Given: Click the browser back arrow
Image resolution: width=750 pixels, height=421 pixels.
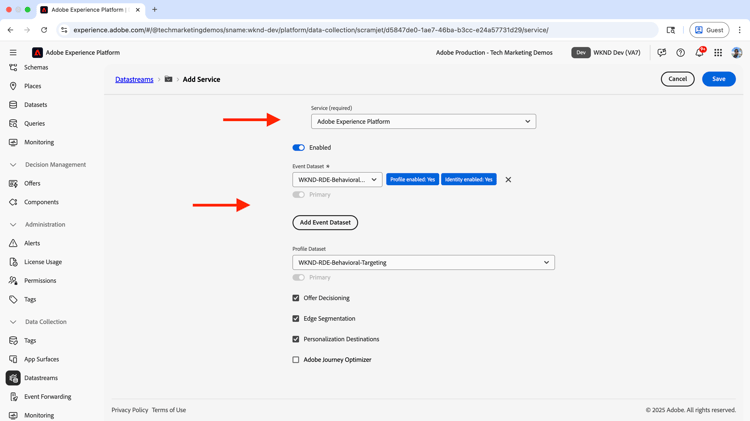Looking at the screenshot, I should pyautogui.click(x=11, y=30).
